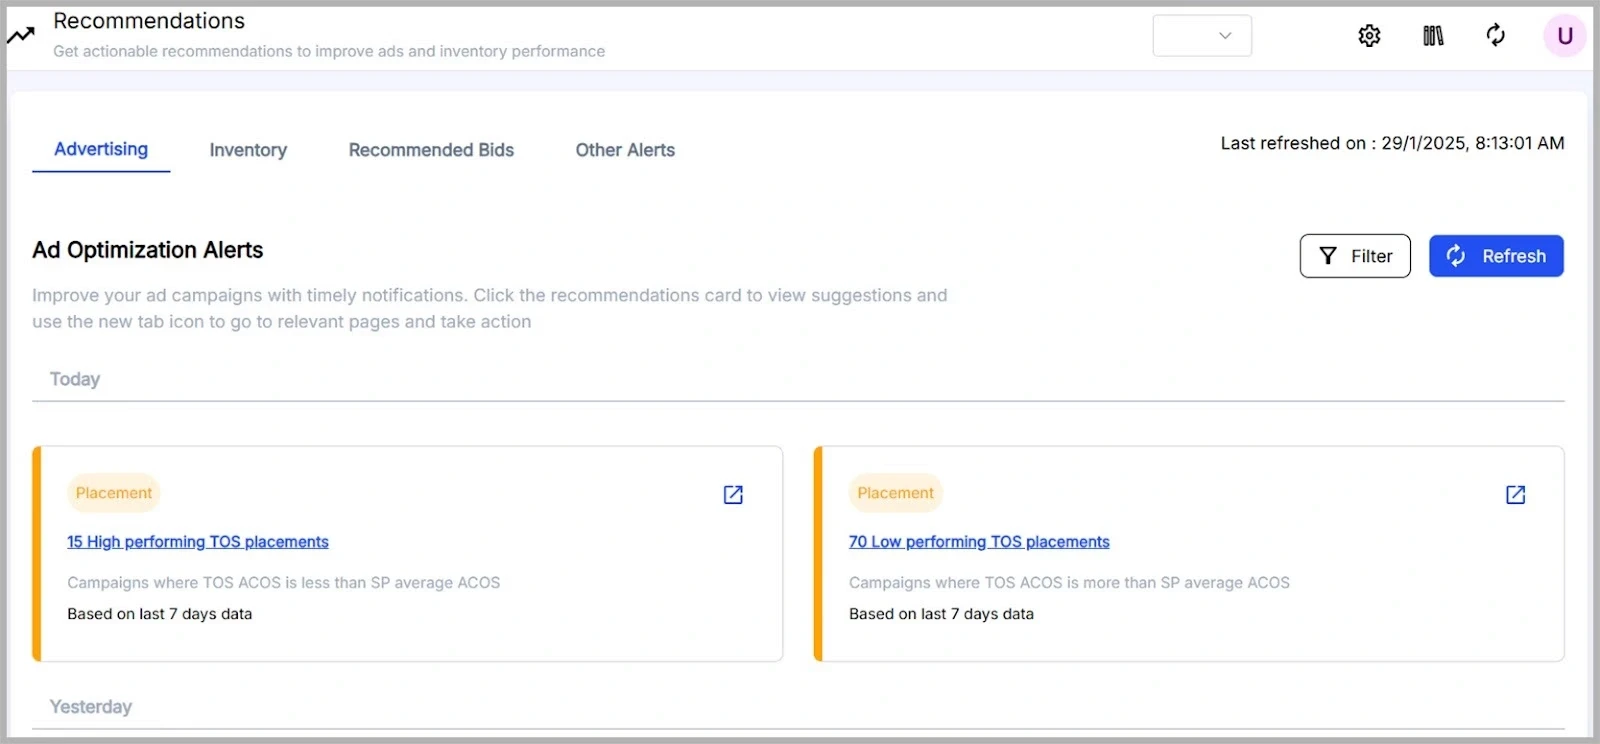1600x744 pixels.
Task: Click 'Based on last 7 days data' in High performing card
Action: pyautogui.click(x=160, y=614)
